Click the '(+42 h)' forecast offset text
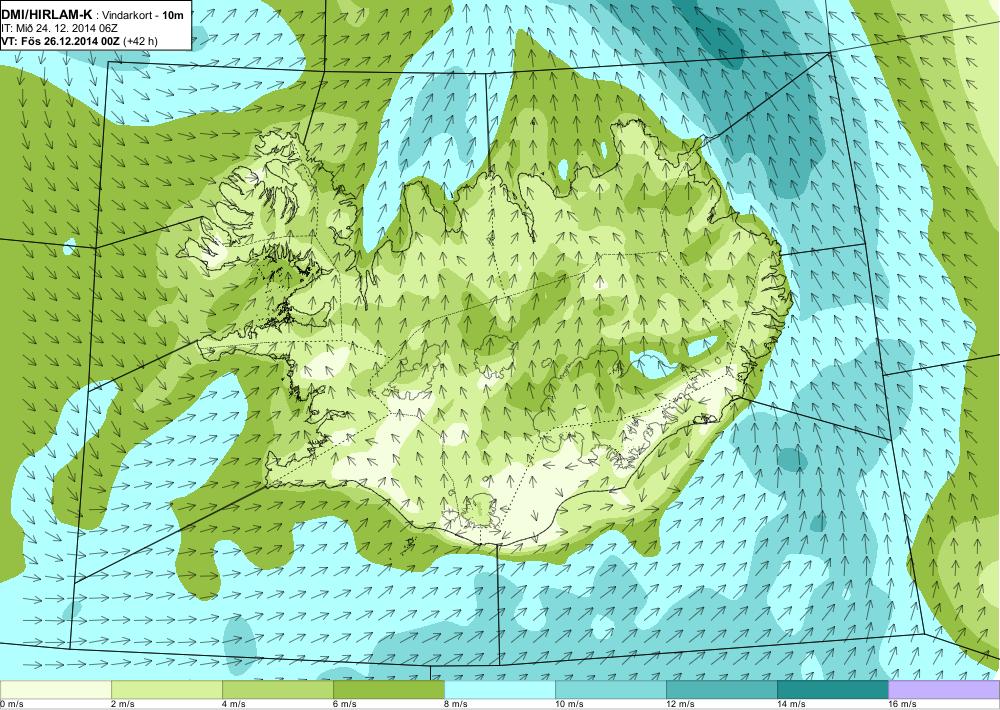This screenshot has height=710, width=1000. pos(140,41)
